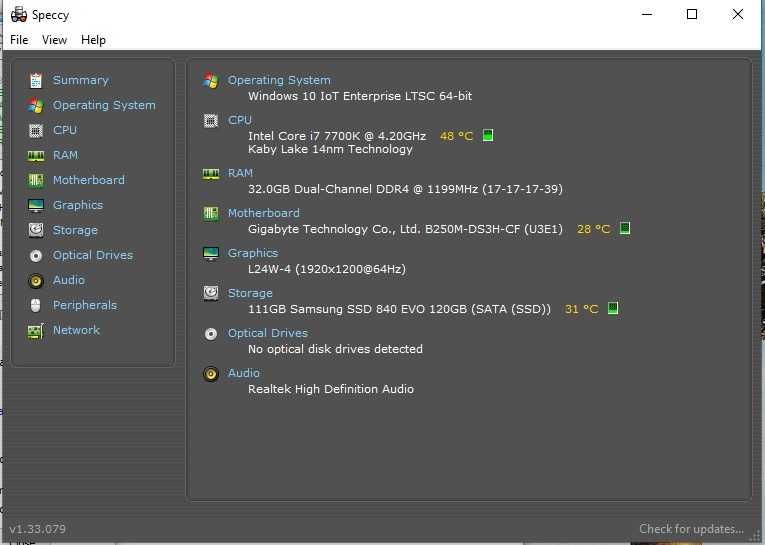This screenshot has width=765, height=545.
Task: Click Graphics heading link in summary panel
Action: pos(253,253)
